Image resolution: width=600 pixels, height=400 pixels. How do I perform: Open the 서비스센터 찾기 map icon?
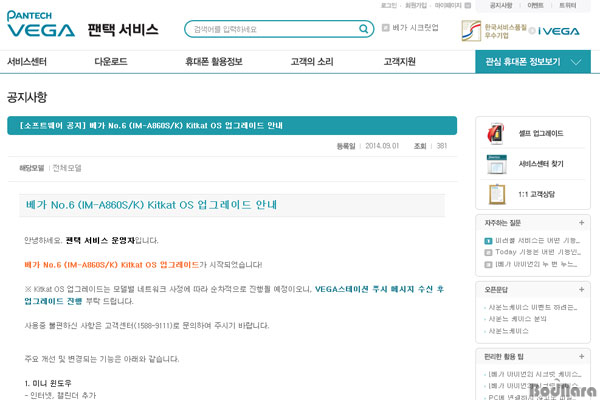(497, 164)
